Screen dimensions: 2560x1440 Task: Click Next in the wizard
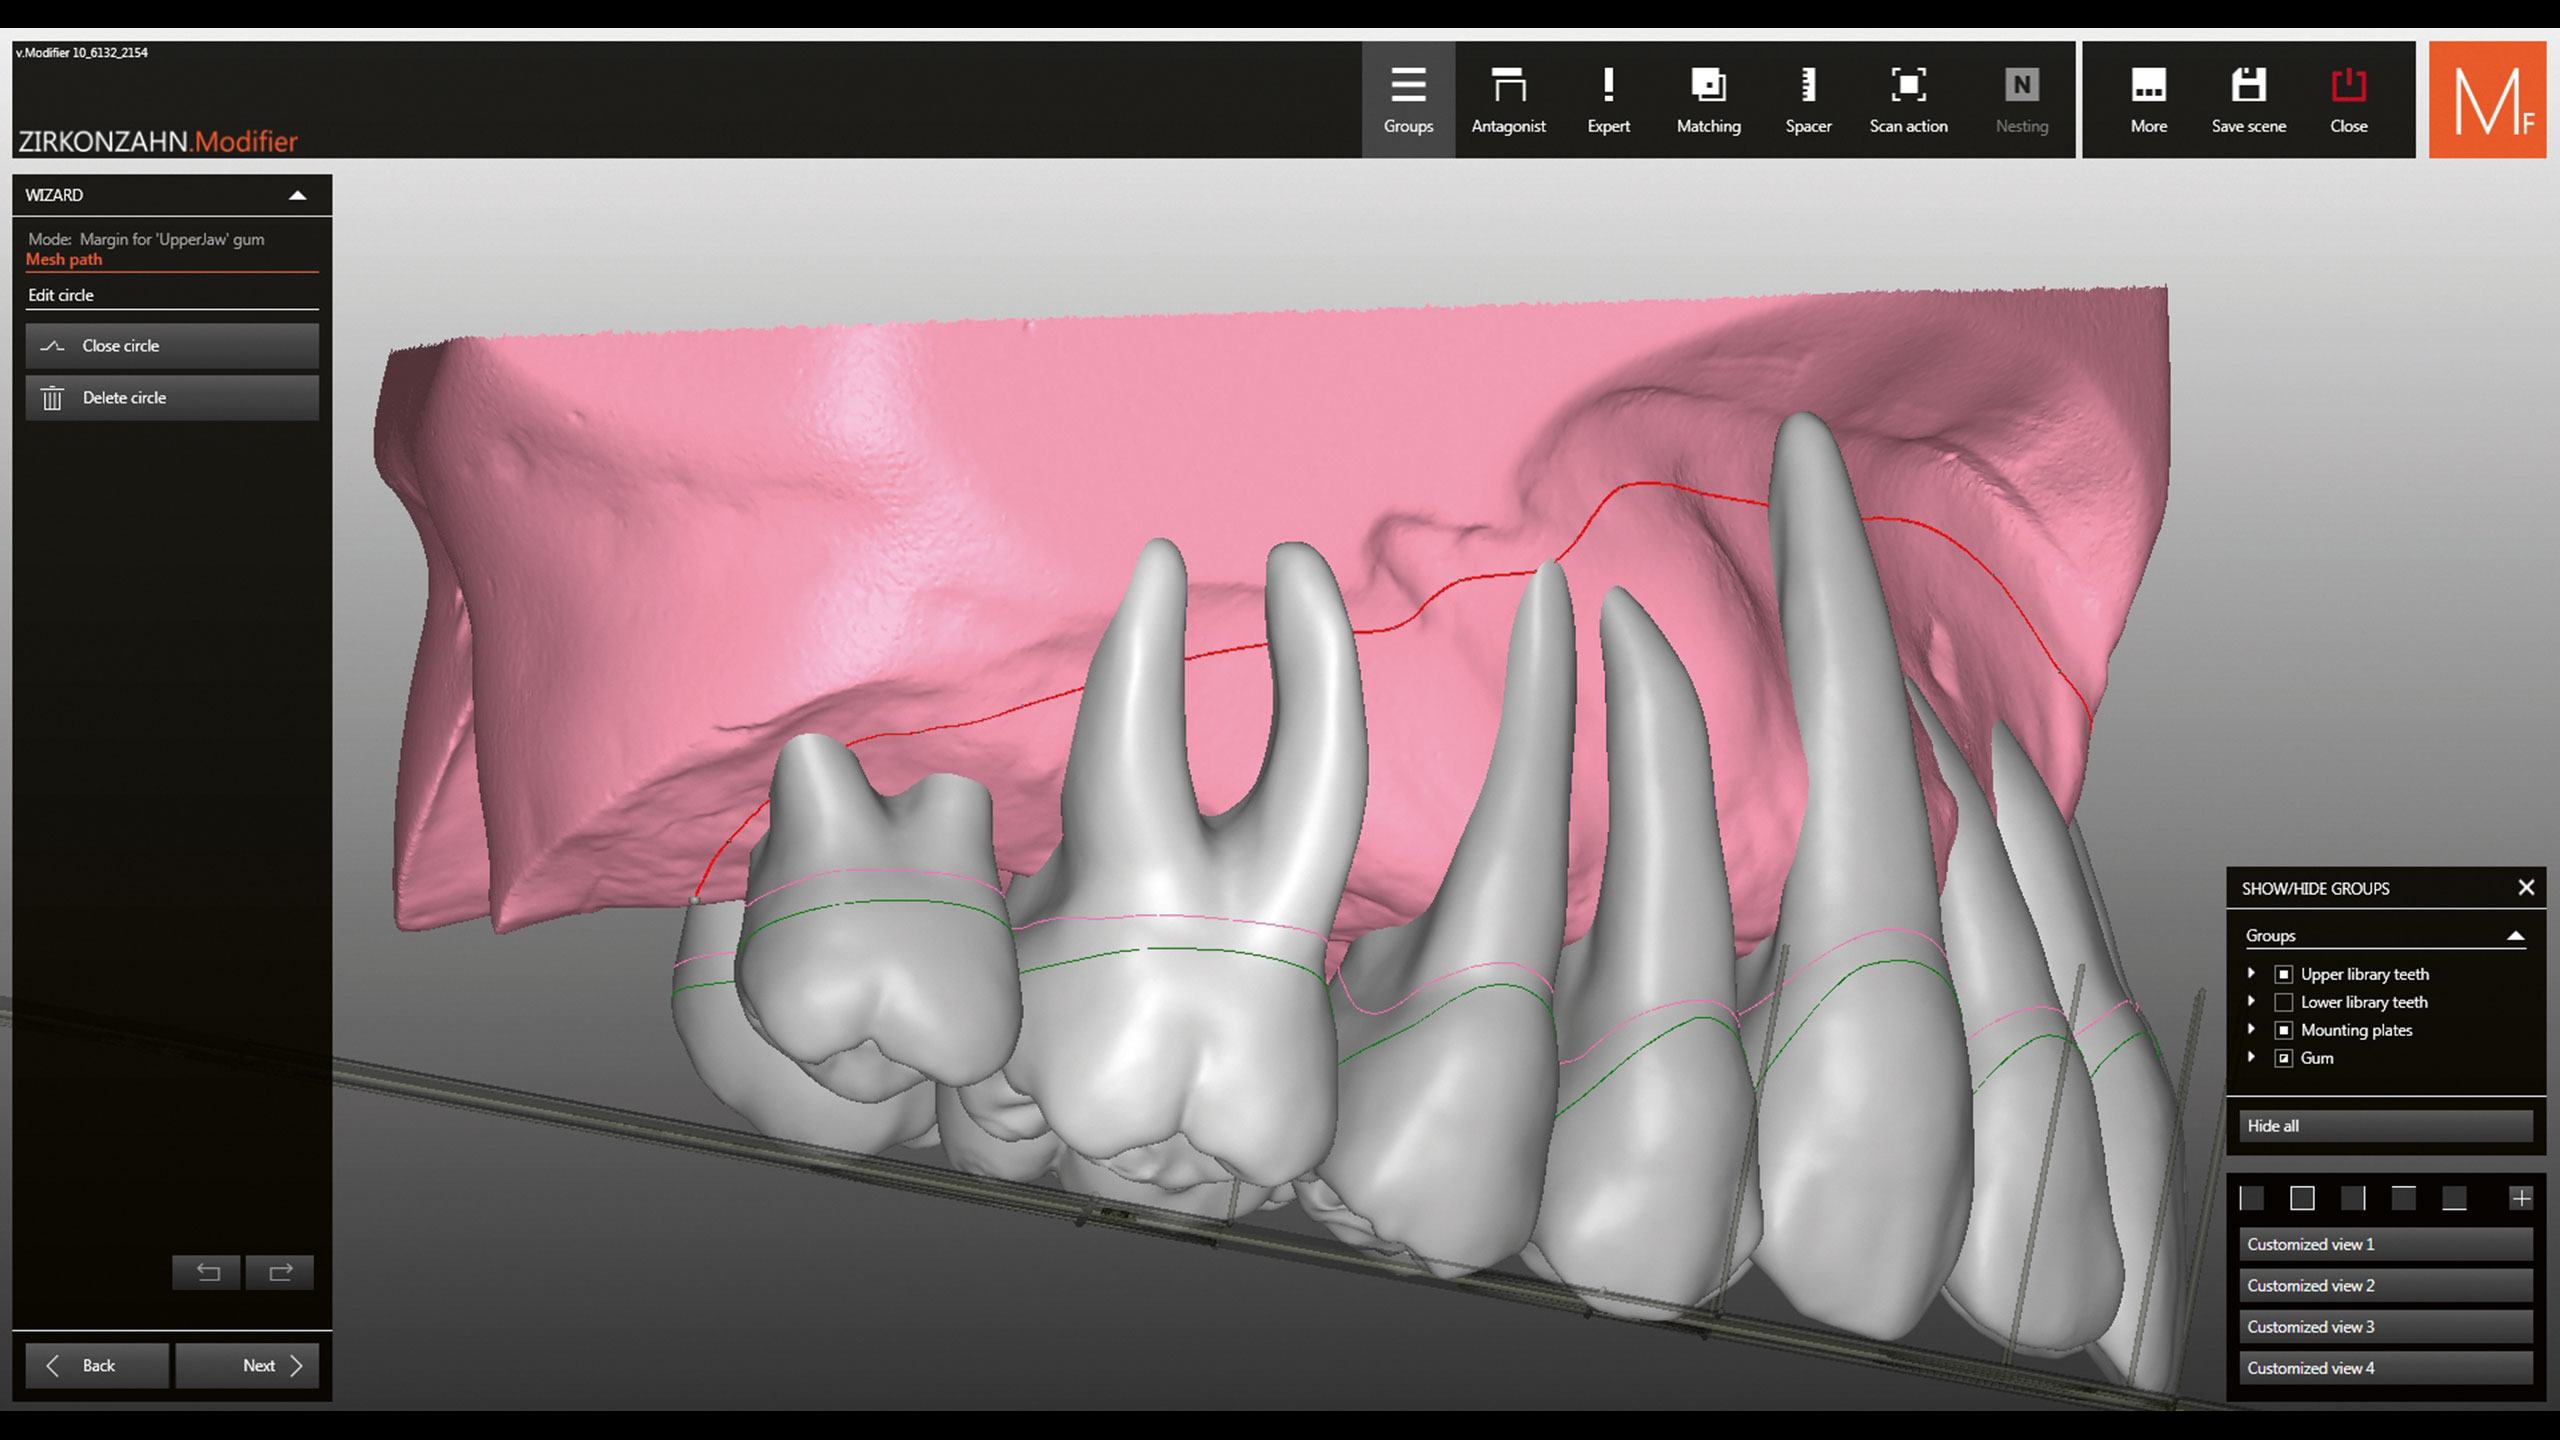247,1365
